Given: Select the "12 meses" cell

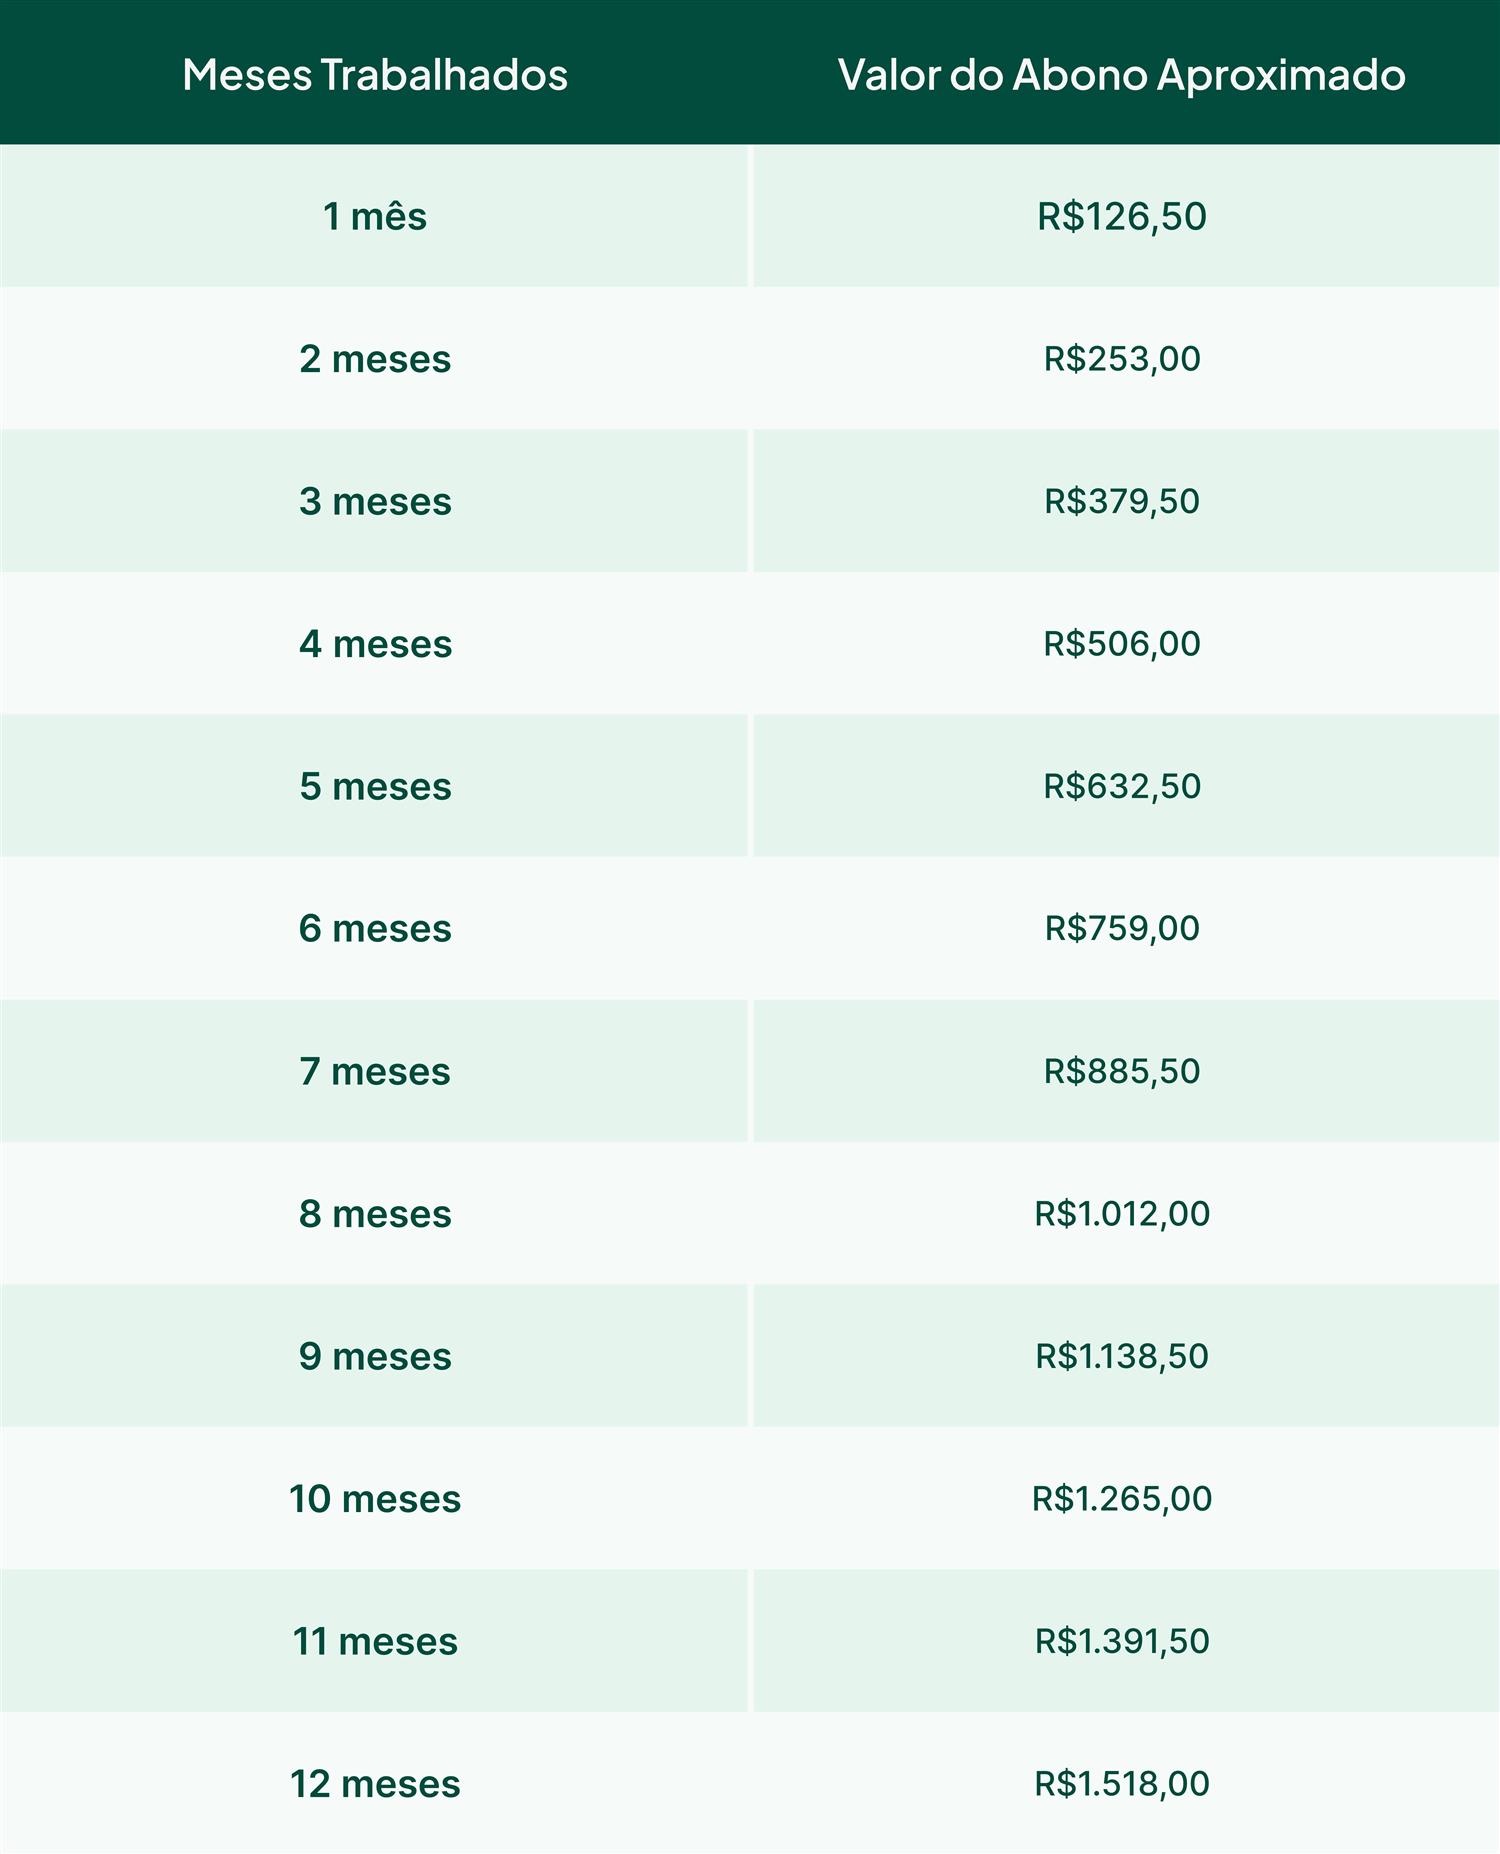Looking at the screenshot, I should pos(375,1783).
